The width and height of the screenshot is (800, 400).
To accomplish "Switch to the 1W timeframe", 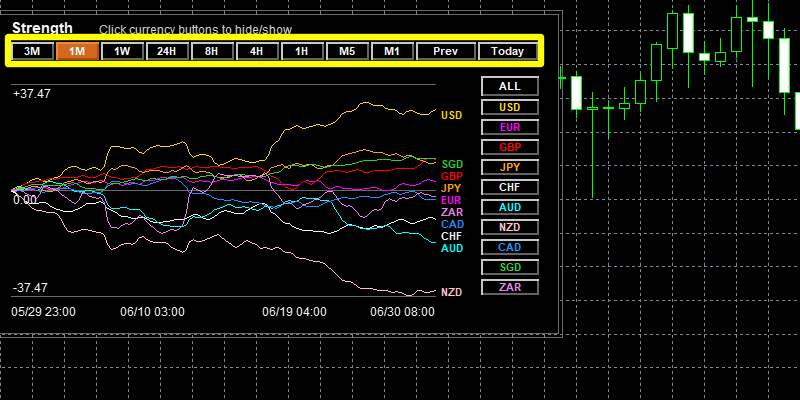I will pyautogui.click(x=122, y=51).
